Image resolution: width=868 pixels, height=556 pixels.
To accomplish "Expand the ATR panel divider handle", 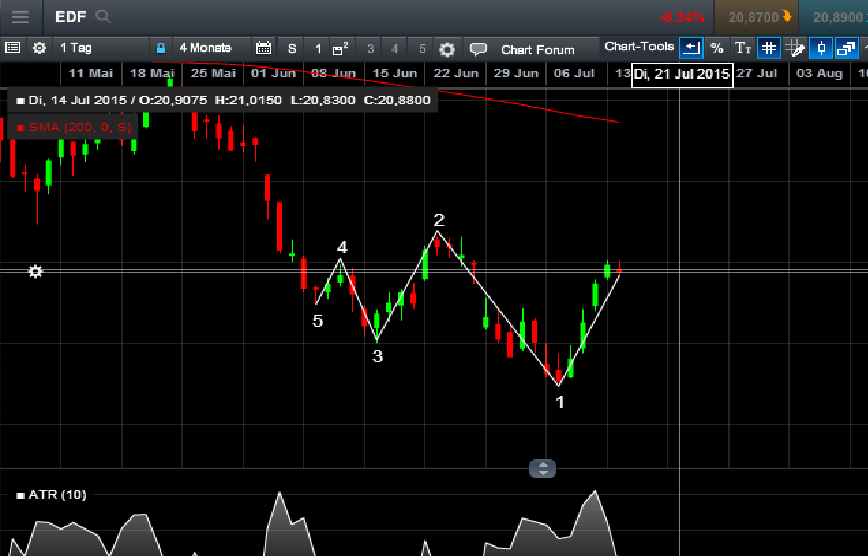I will pos(542,468).
